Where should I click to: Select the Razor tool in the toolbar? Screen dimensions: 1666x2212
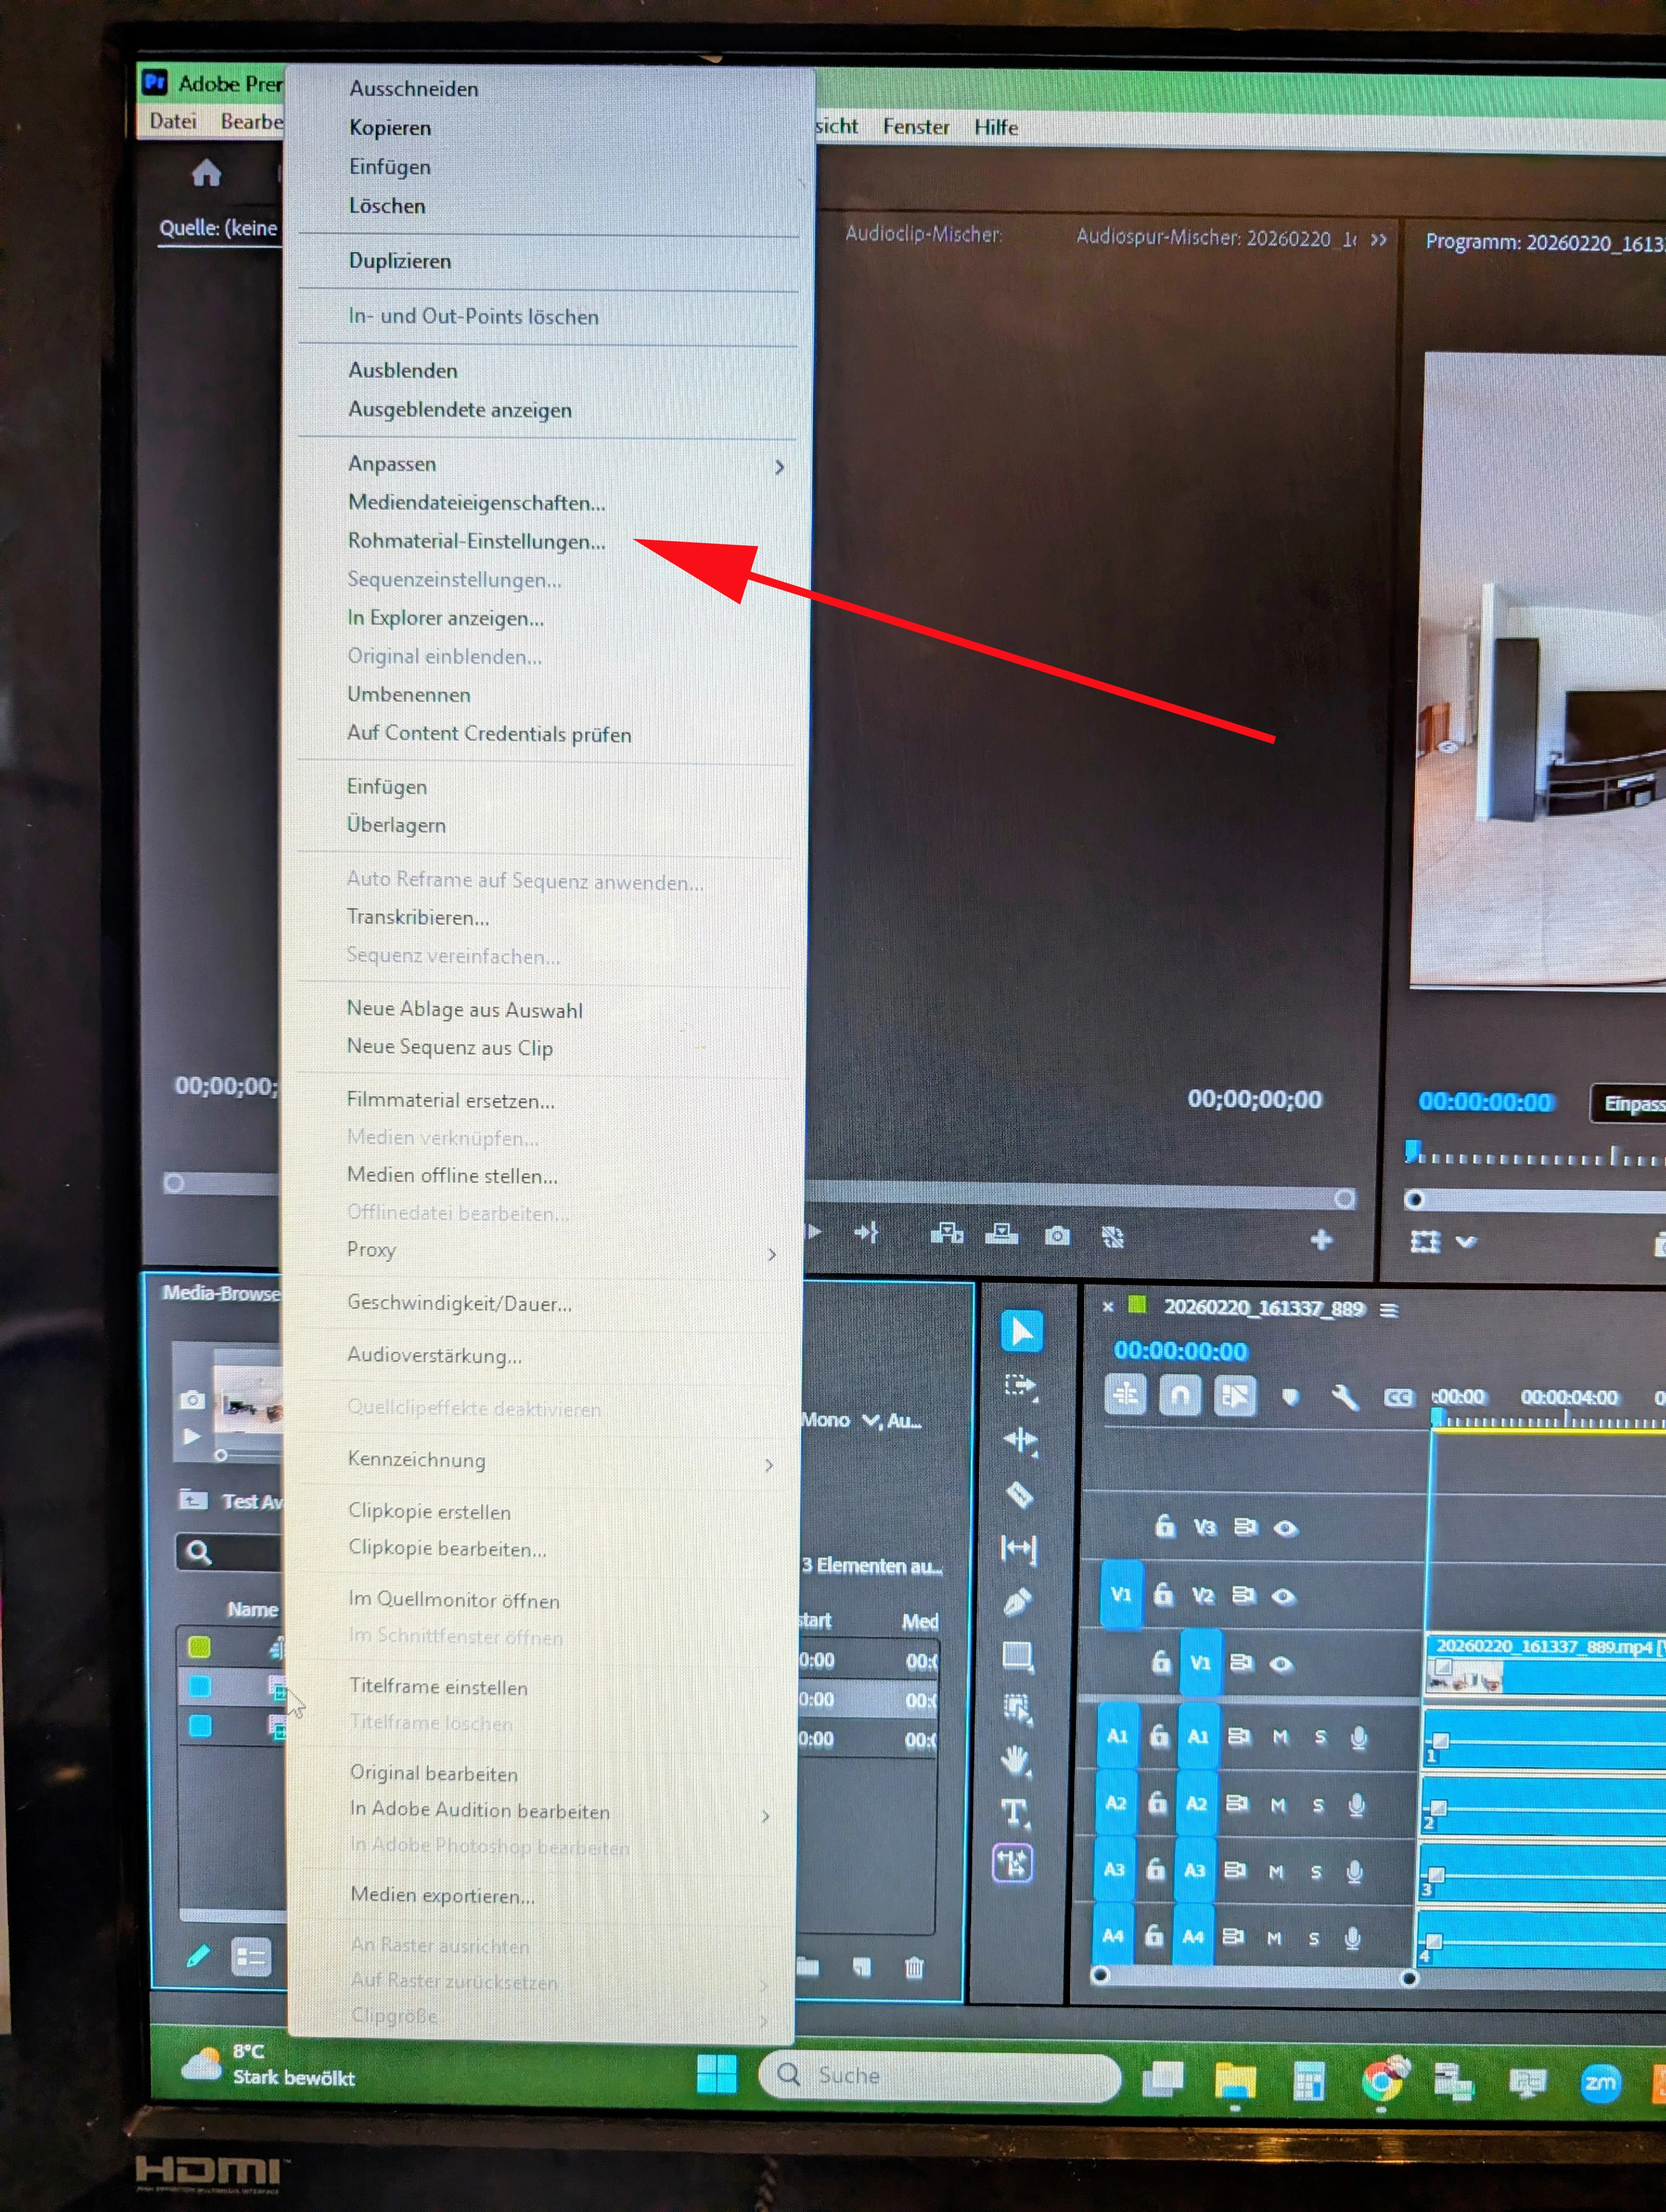(1019, 1495)
